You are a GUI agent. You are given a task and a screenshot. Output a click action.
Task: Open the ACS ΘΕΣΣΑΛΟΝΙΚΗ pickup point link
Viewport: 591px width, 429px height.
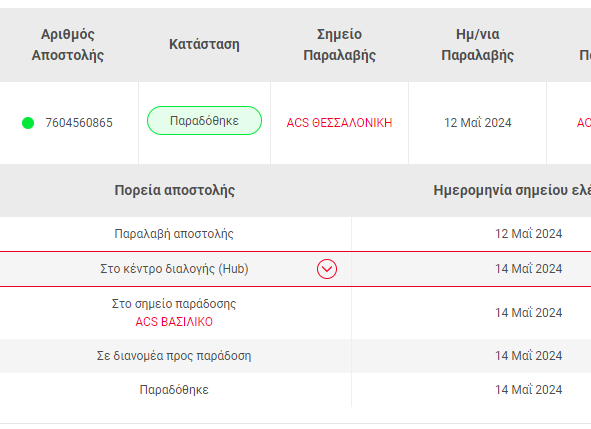pos(339,123)
